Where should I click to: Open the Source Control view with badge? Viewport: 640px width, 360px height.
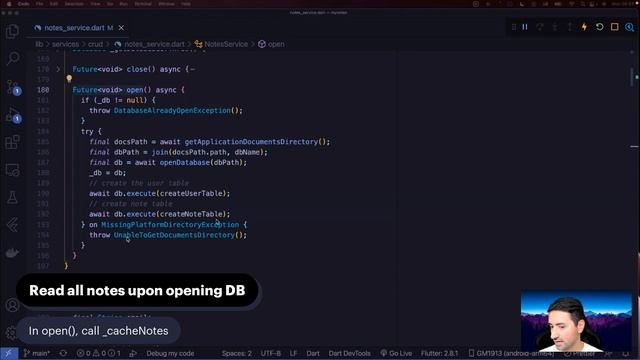13,87
